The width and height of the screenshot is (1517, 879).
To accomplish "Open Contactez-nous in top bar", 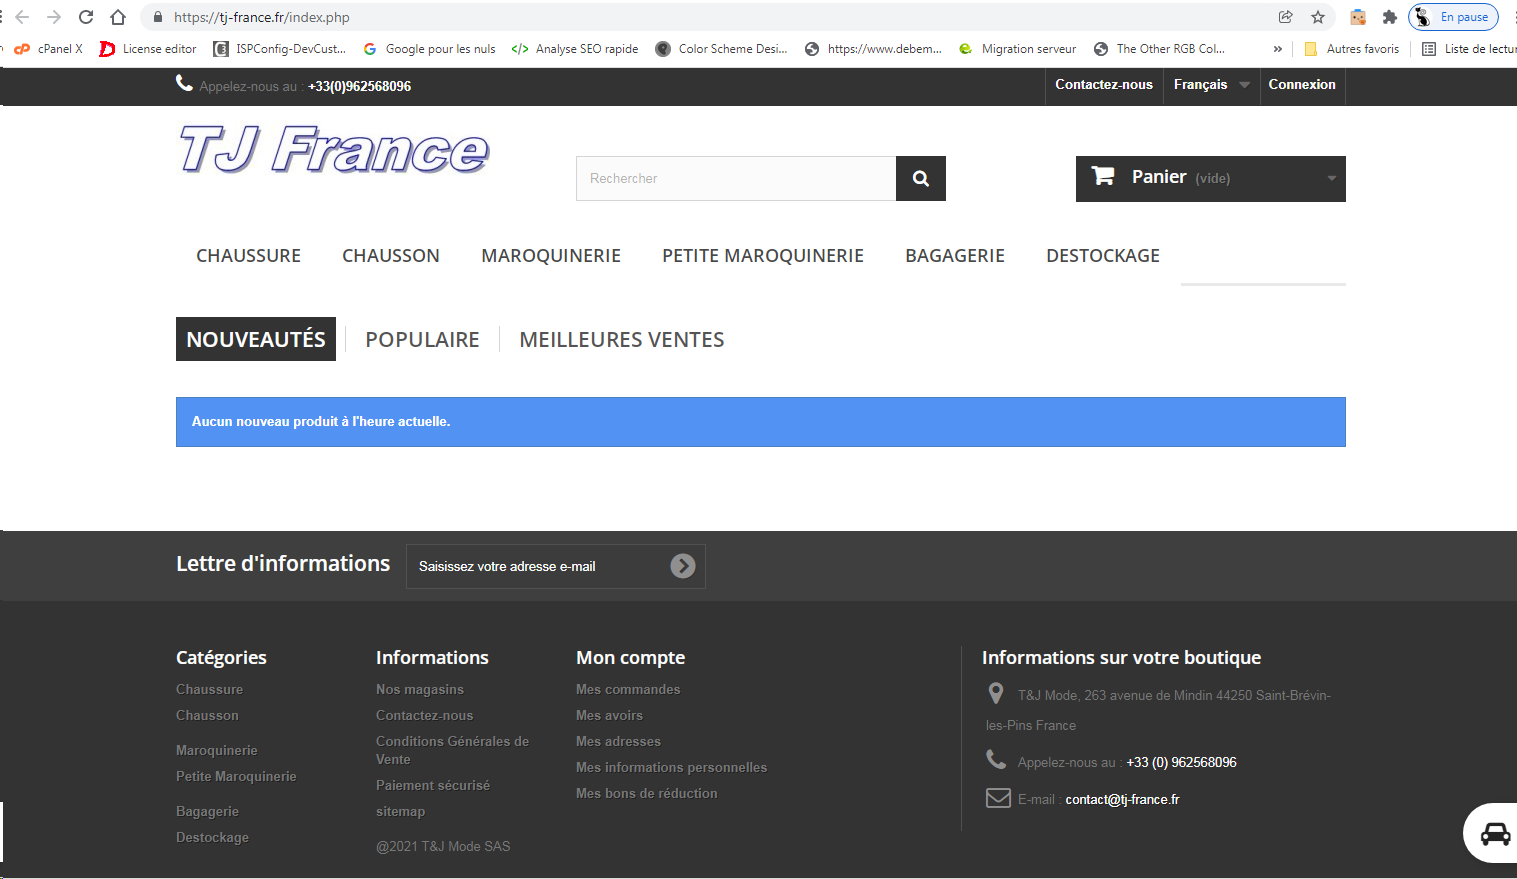I will pyautogui.click(x=1104, y=85).
